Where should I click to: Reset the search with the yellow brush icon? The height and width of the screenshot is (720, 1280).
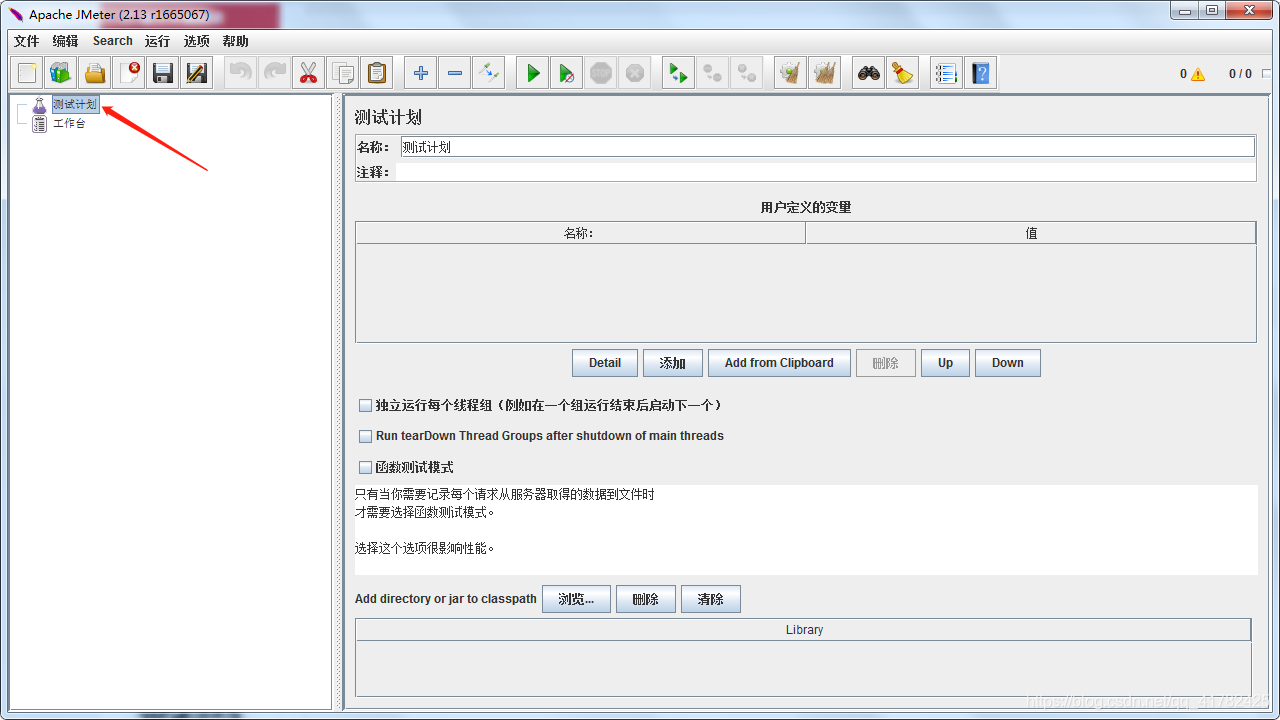click(x=903, y=73)
